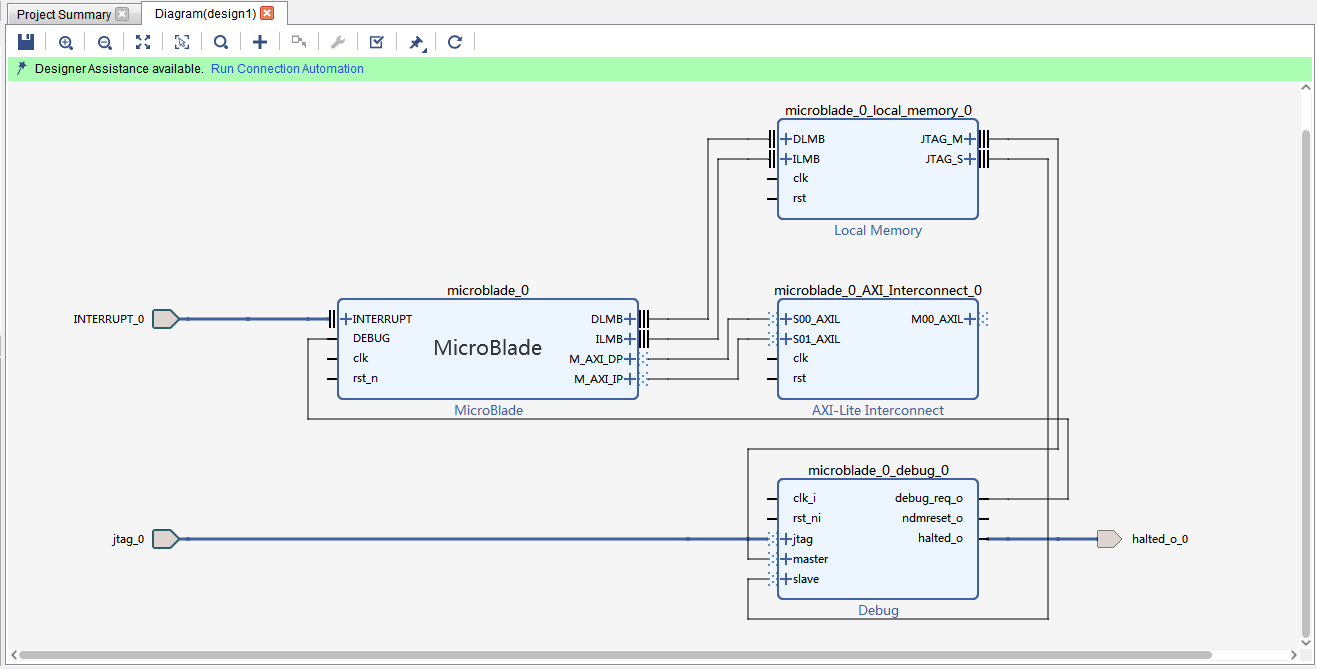Image resolution: width=1317 pixels, height=669 pixels.
Task: Zoom in on the block diagram
Action: click(66, 42)
